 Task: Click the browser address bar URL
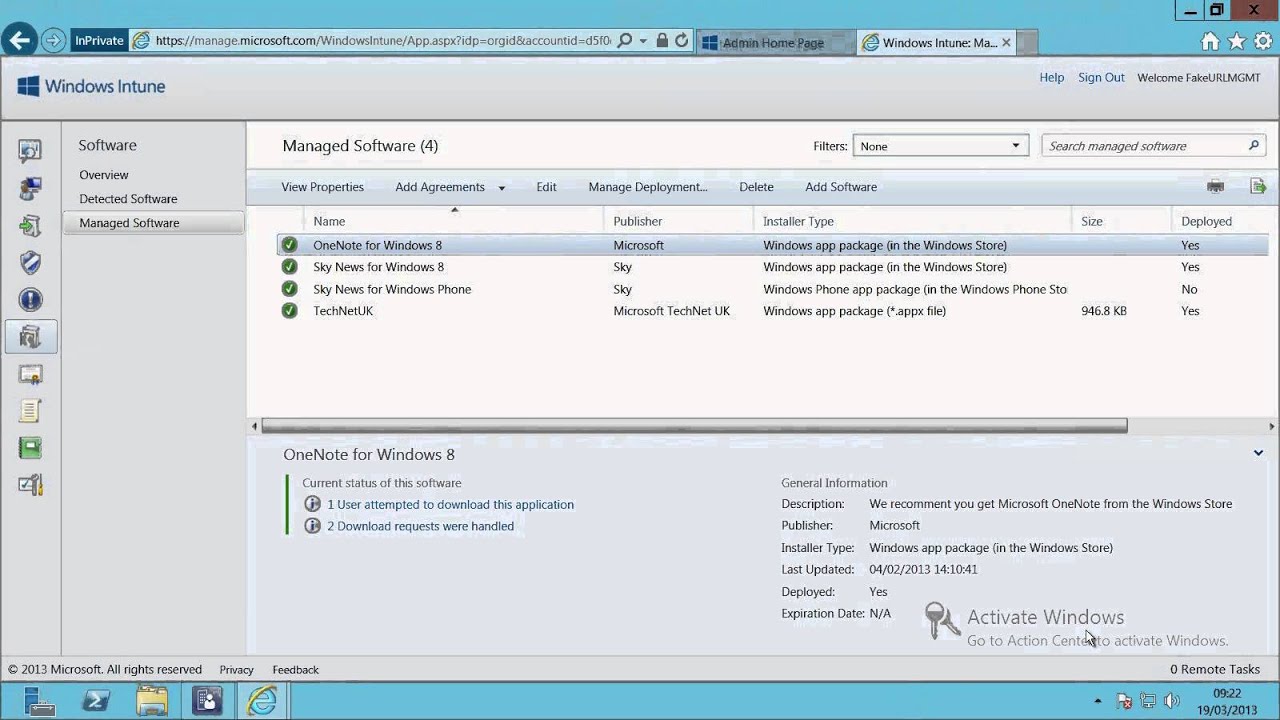coord(383,41)
